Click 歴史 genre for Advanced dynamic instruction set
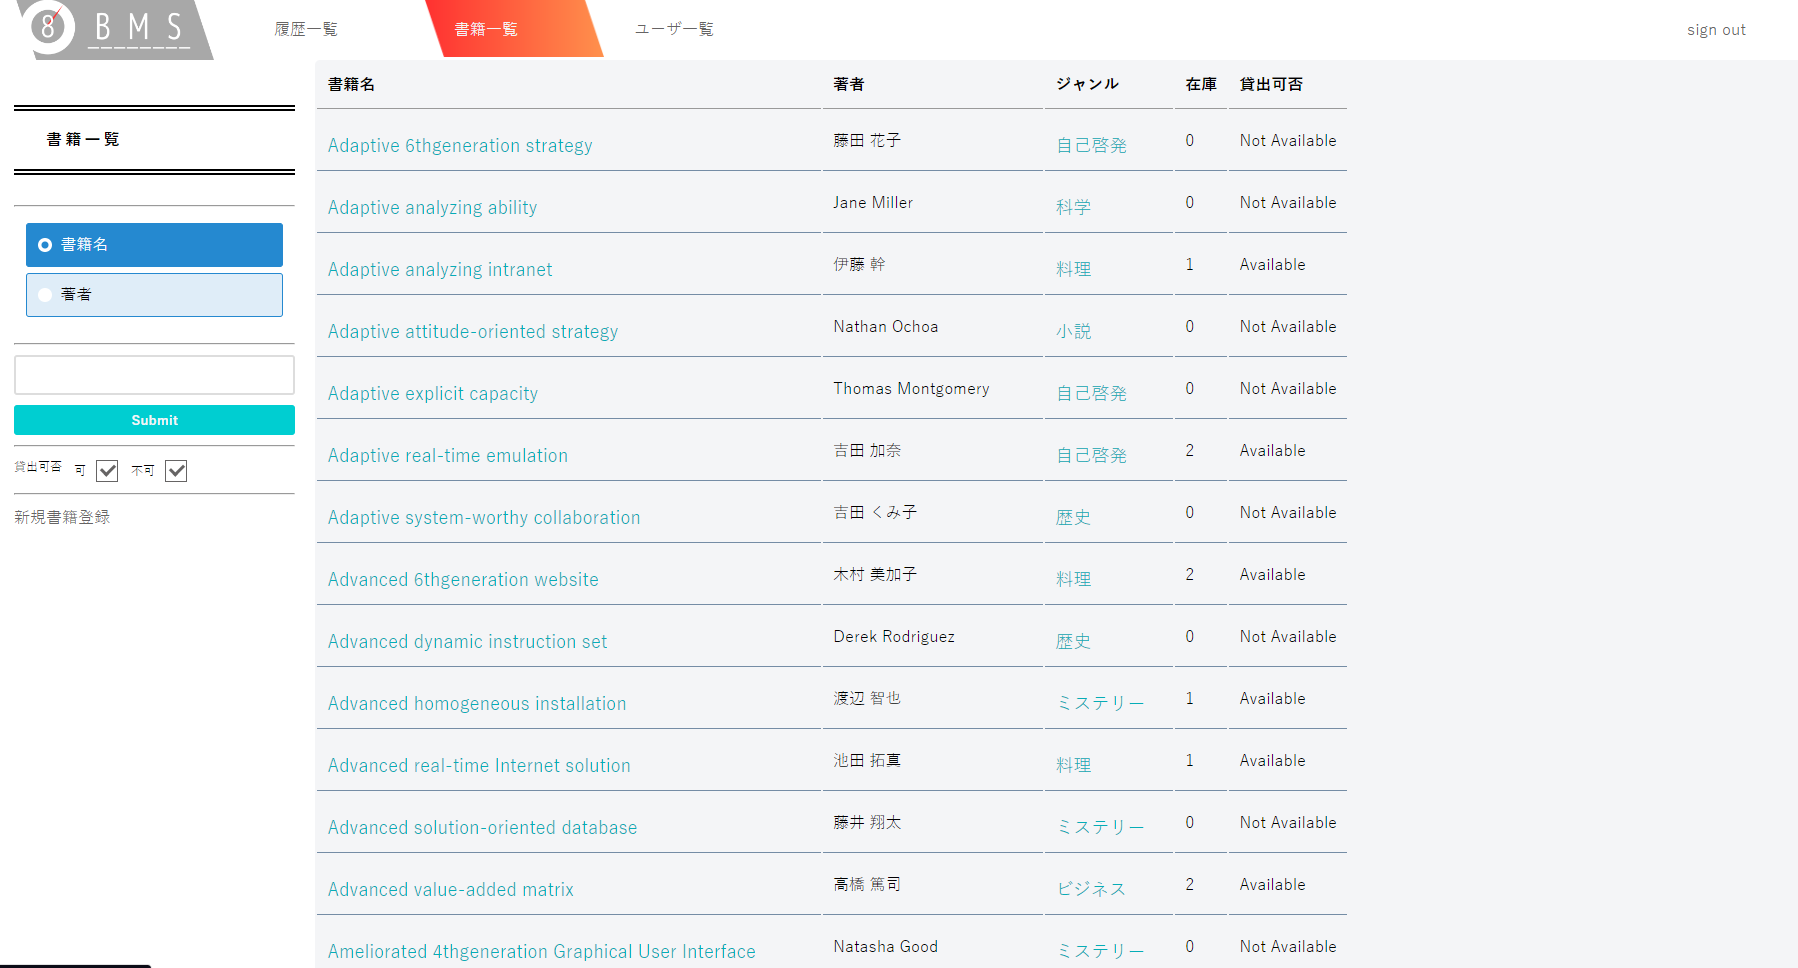Screen dimensions: 1798x968 1073,642
